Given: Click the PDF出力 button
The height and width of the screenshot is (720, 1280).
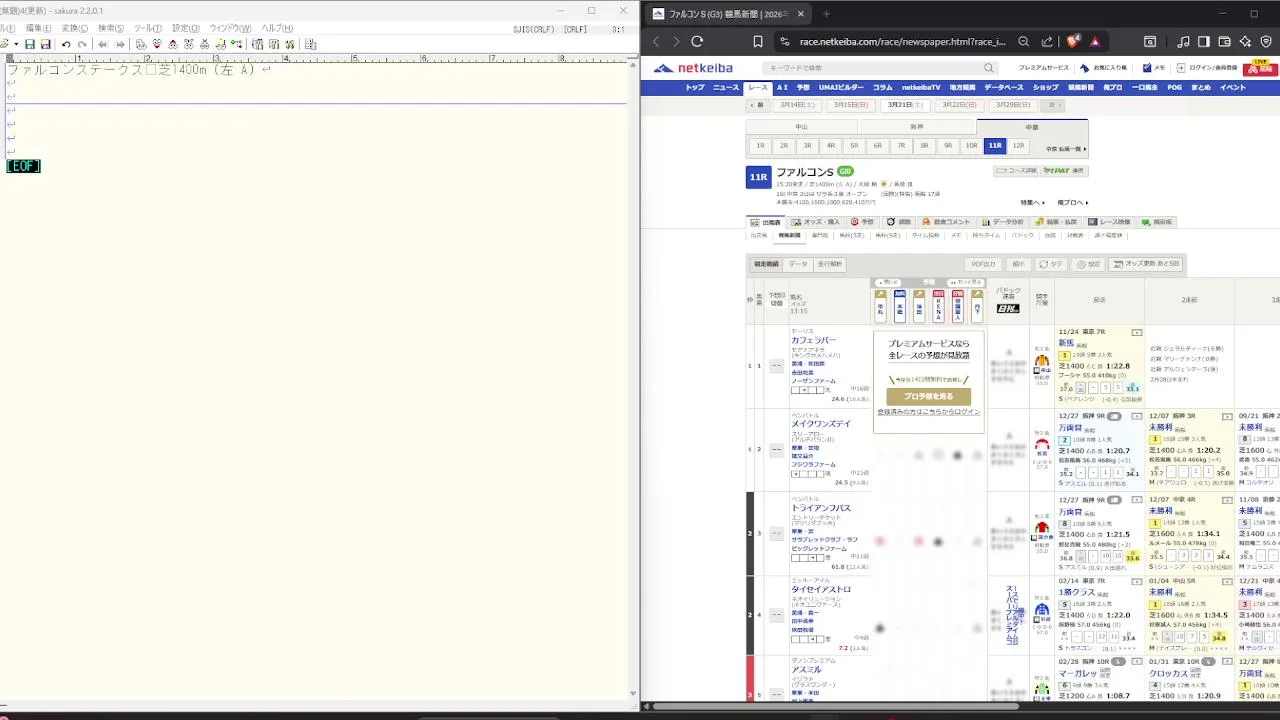Looking at the screenshot, I should click(x=983, y=264).
